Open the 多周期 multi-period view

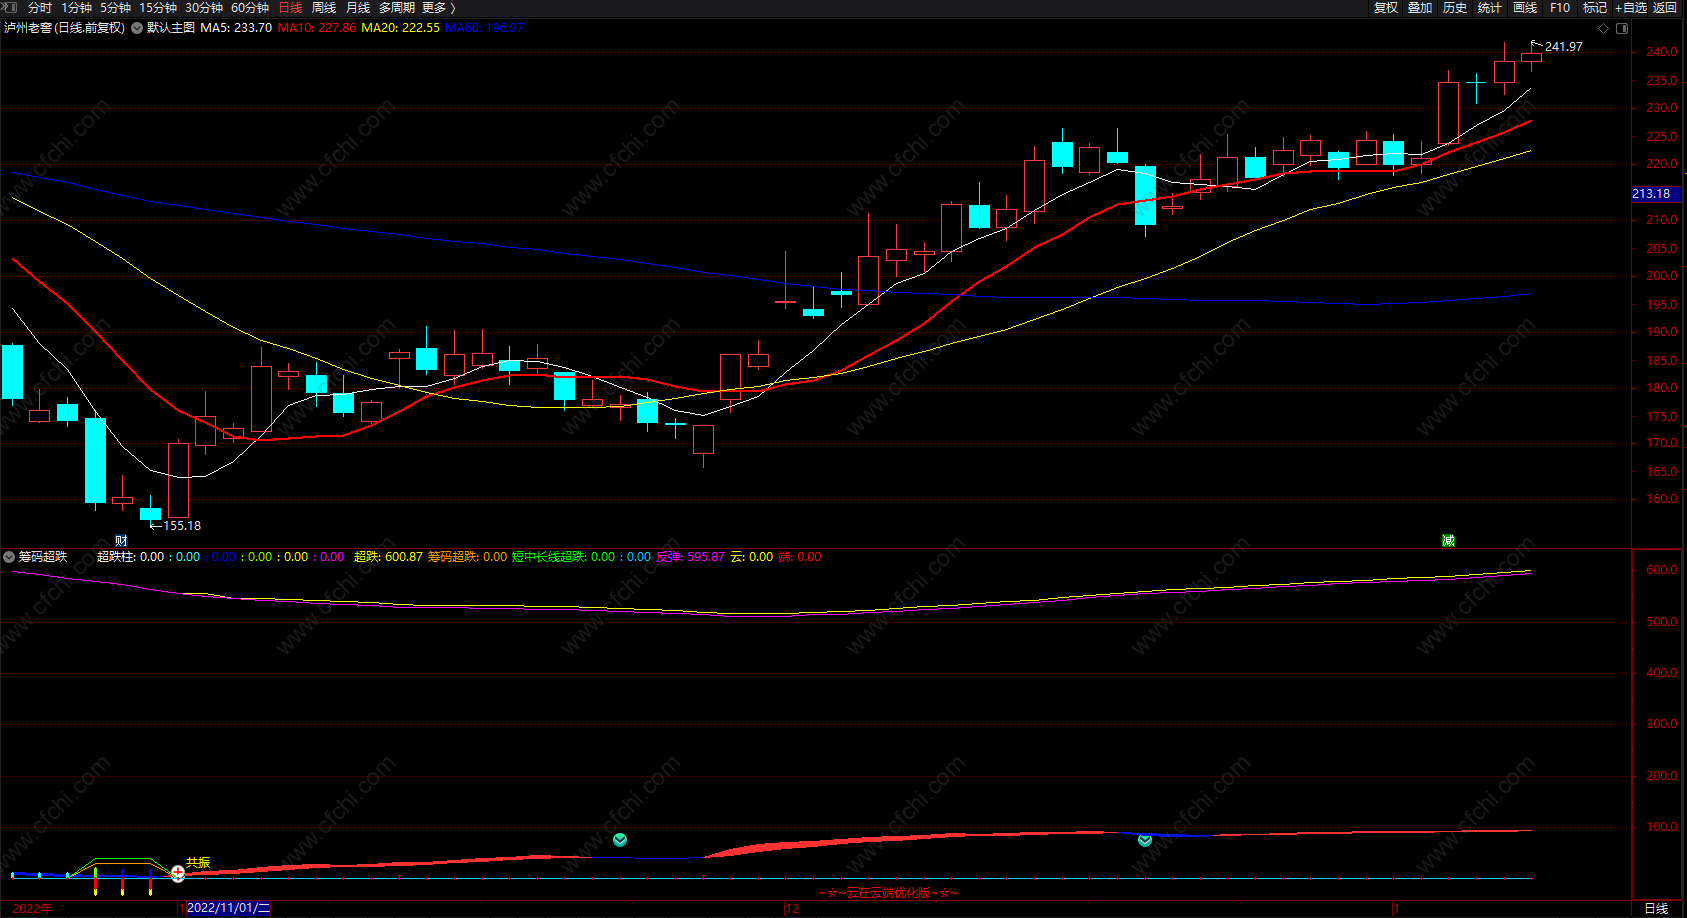(397, 8)
